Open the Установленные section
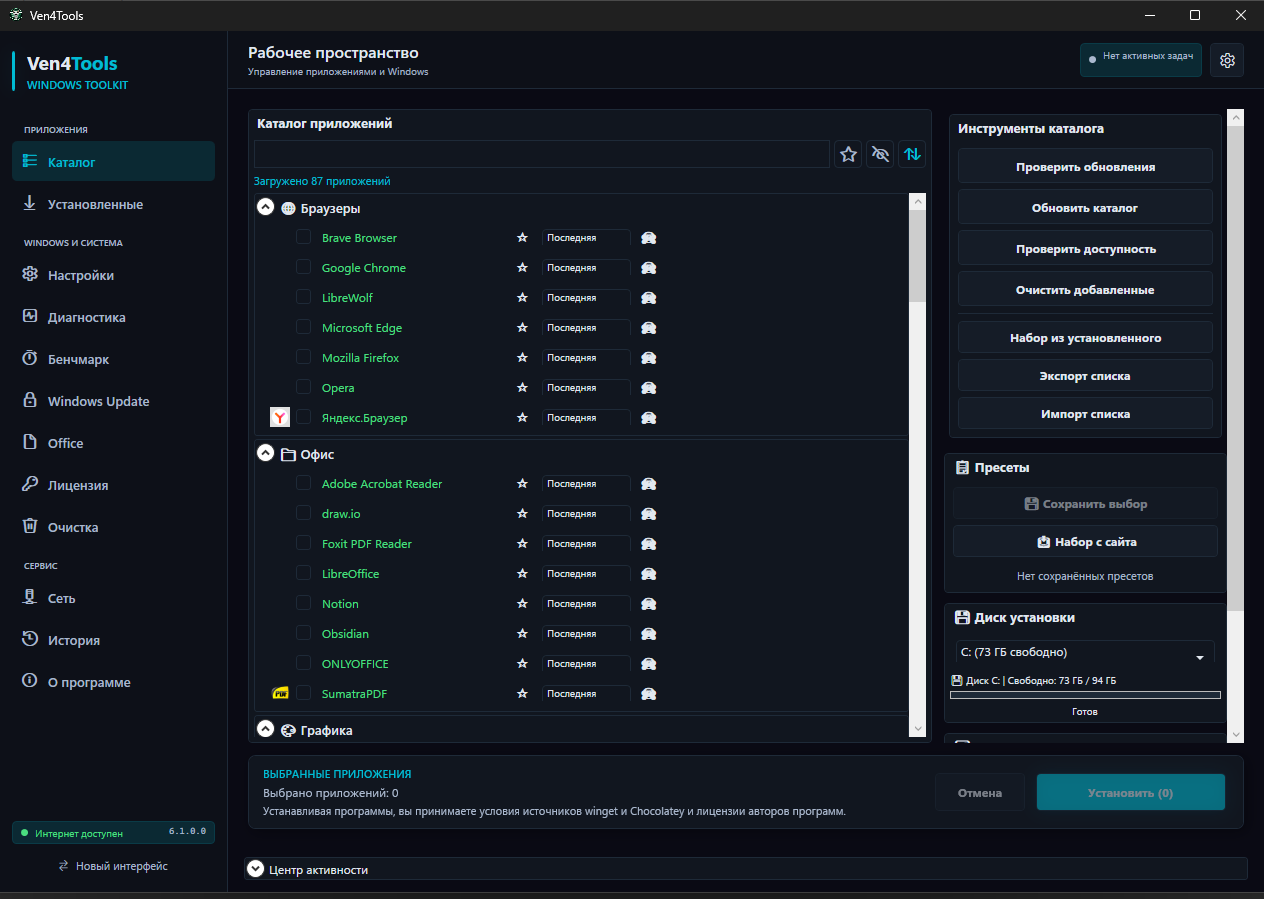This screenshot has width=1264, height=899. click(x=113, y=204)
